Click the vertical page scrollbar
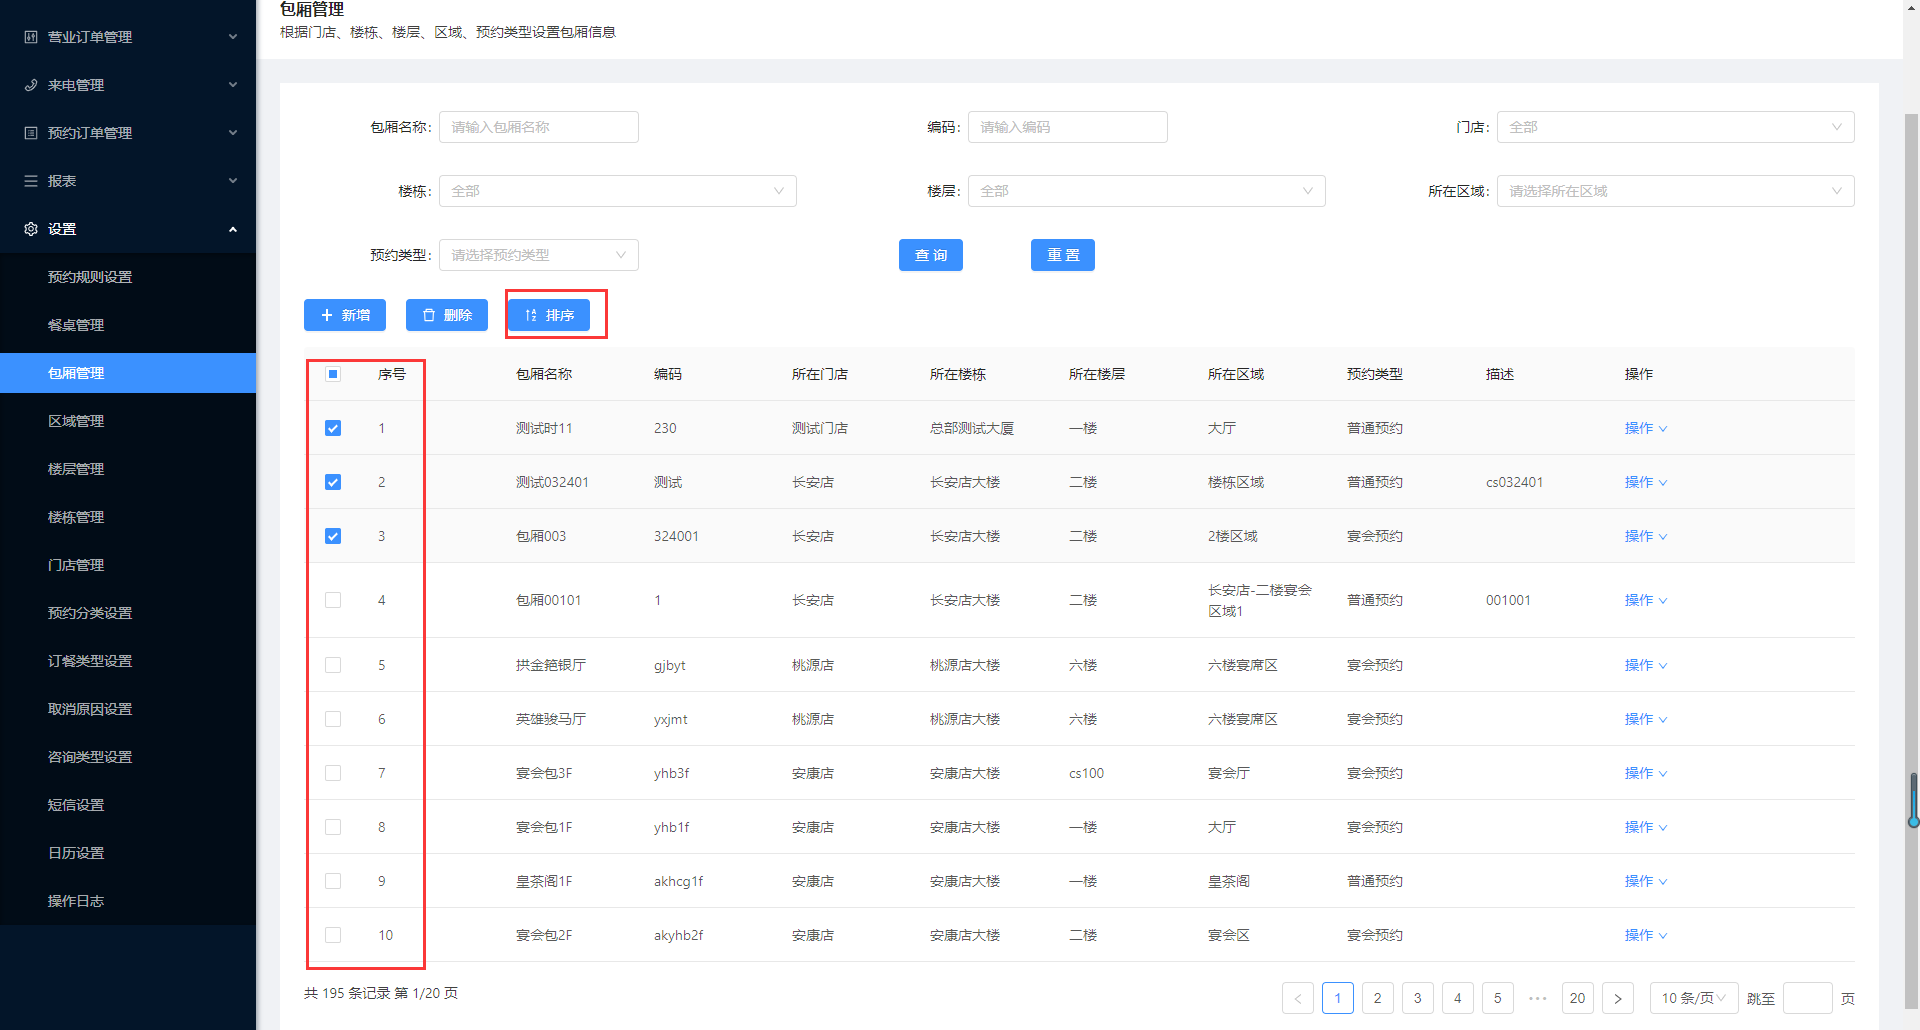The height and width of the screenshot is (1030, 1920). pos(1911,560)
